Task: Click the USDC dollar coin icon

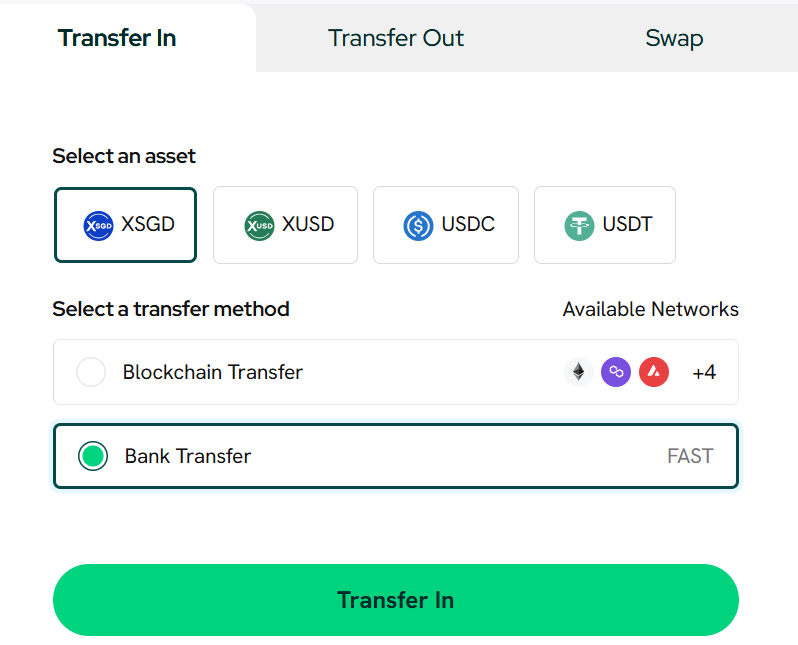Action: pos(419,225)
